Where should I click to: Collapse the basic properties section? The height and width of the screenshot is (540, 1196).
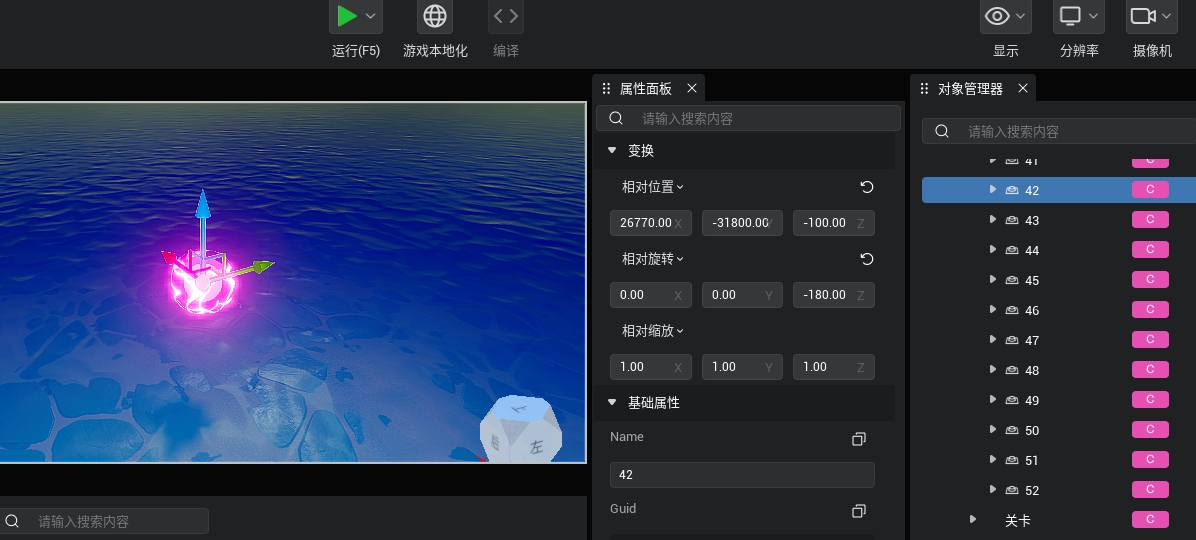[x=612, y=403]
